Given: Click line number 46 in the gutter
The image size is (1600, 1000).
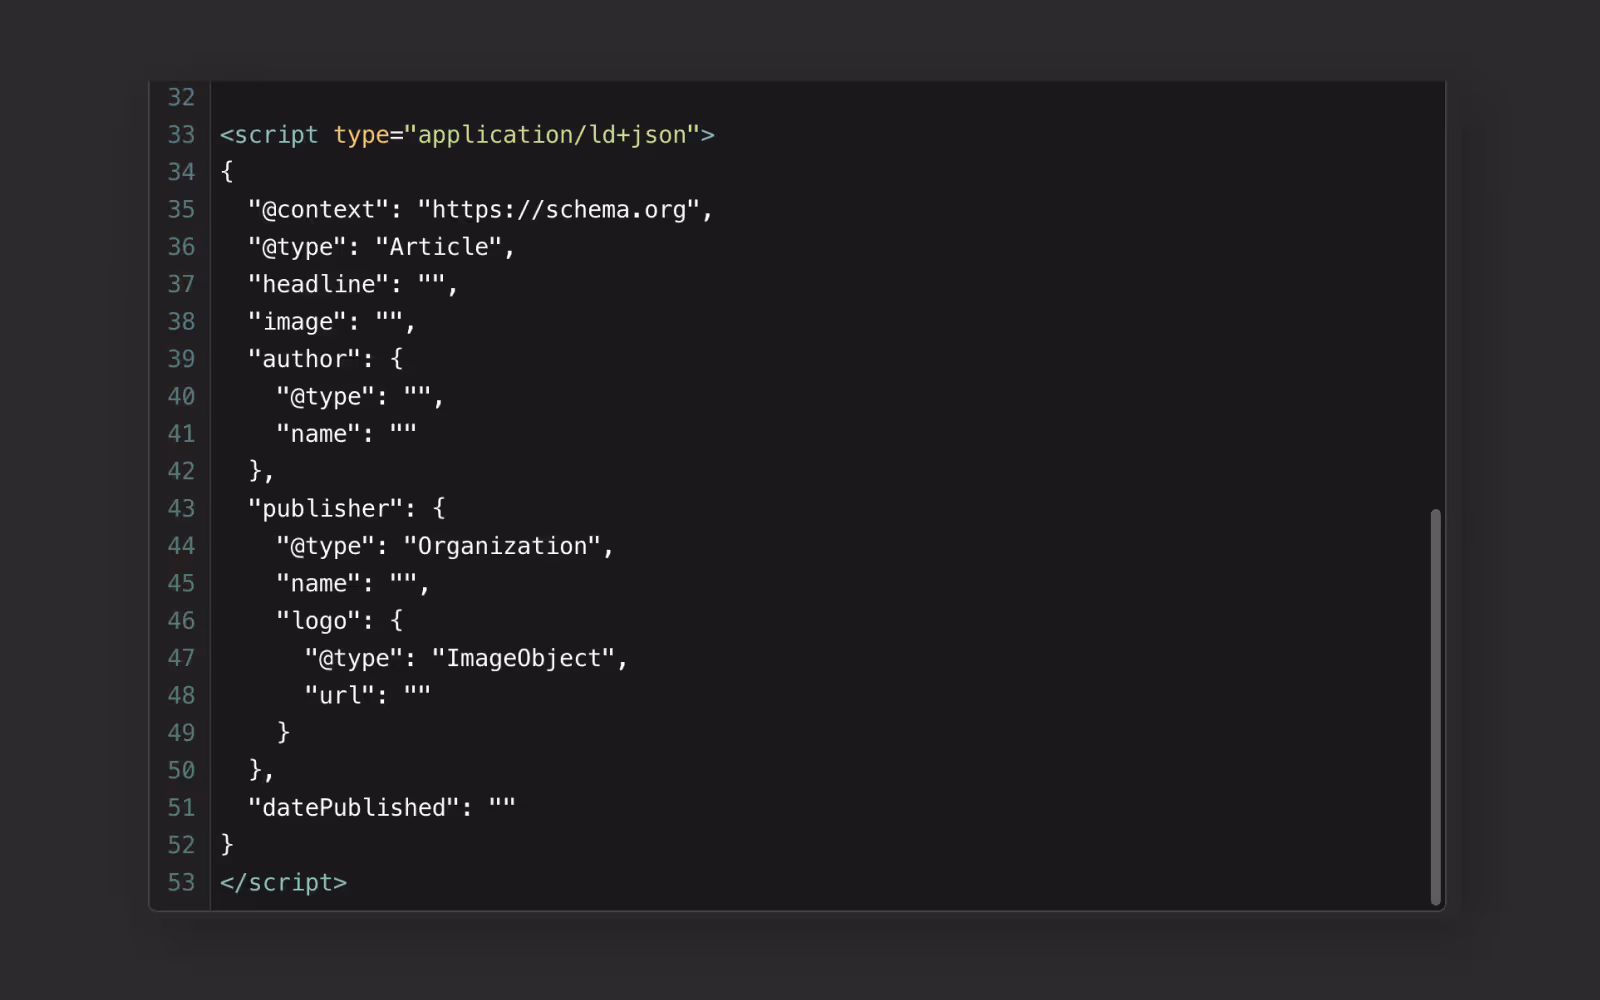Looking at the screenshot, I should [181, 621].
